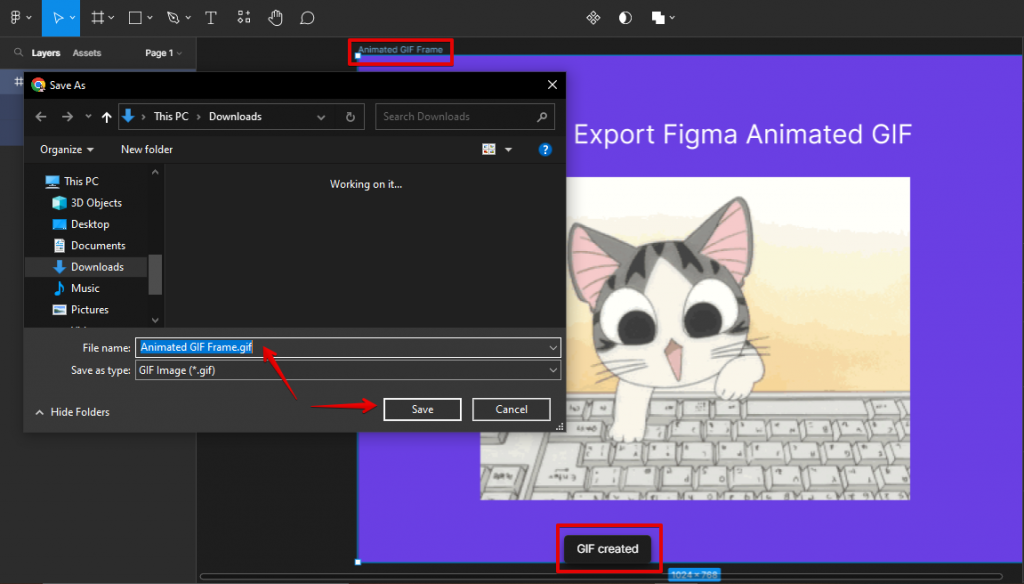Select Documents in folder tree

pyautogui.click(x=89, y=246)
